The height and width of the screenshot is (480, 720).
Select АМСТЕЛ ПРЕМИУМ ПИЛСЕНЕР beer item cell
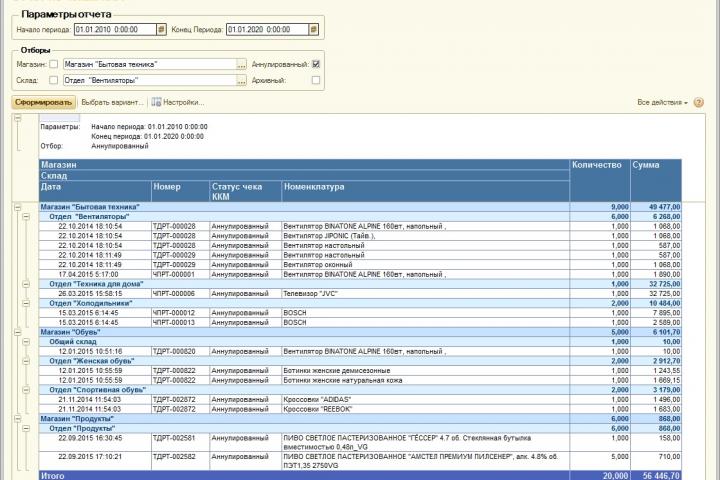(425, 461)
